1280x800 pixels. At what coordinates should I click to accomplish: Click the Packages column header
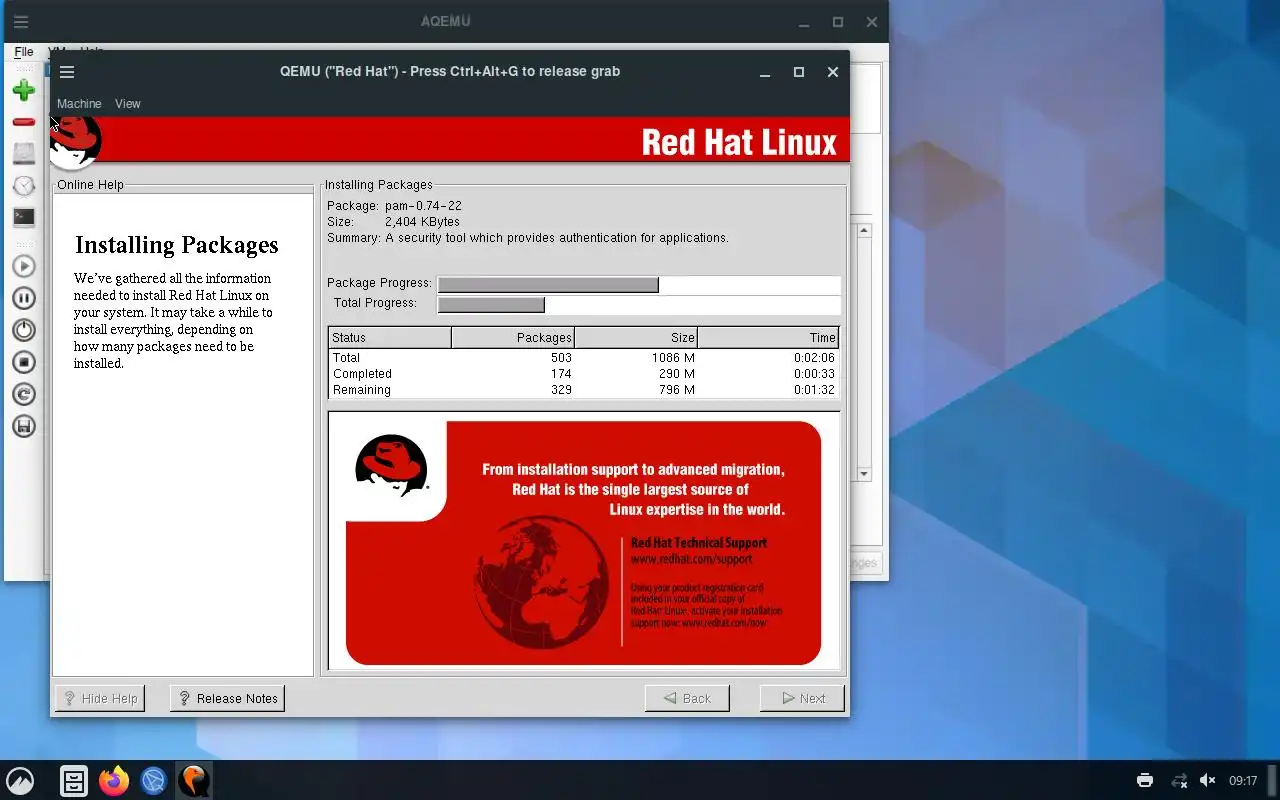513,338
